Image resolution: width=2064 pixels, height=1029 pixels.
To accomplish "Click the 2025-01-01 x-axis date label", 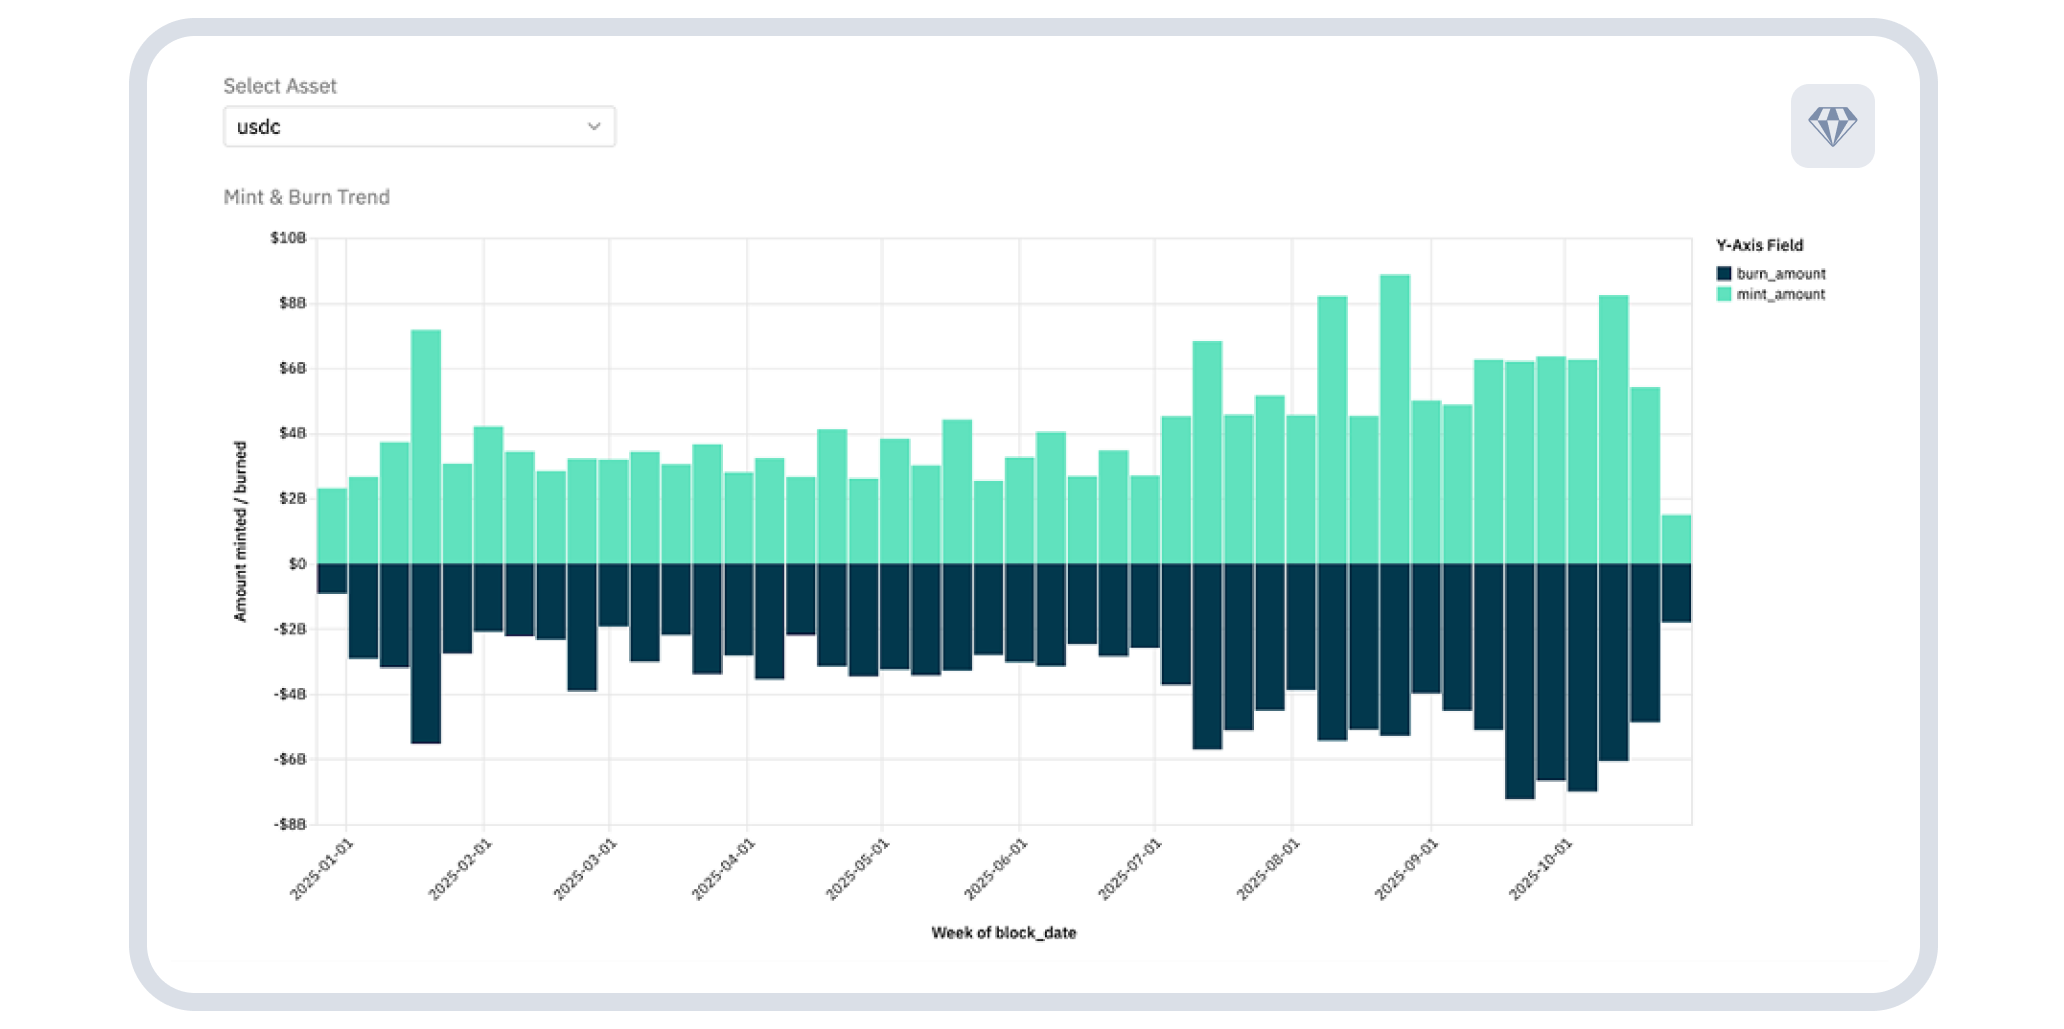I will coord(322,869).
